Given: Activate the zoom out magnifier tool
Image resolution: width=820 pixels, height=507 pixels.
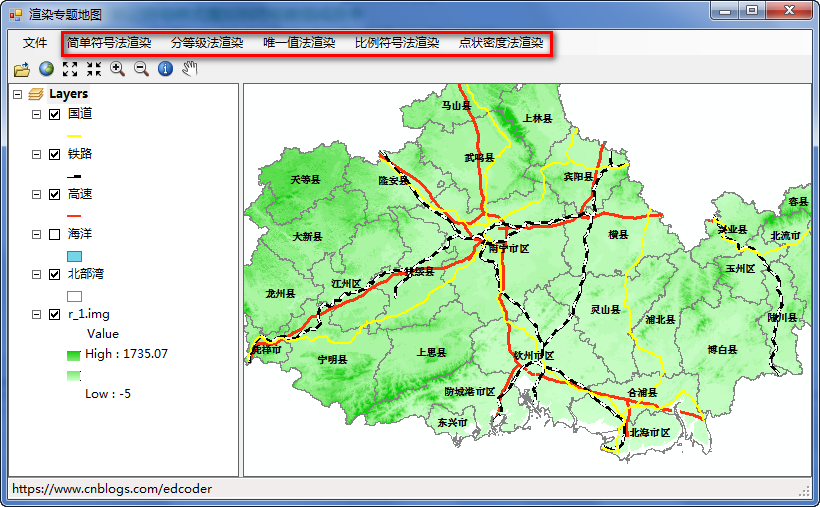Looking at the screenshot, I should tap(141, 69).
